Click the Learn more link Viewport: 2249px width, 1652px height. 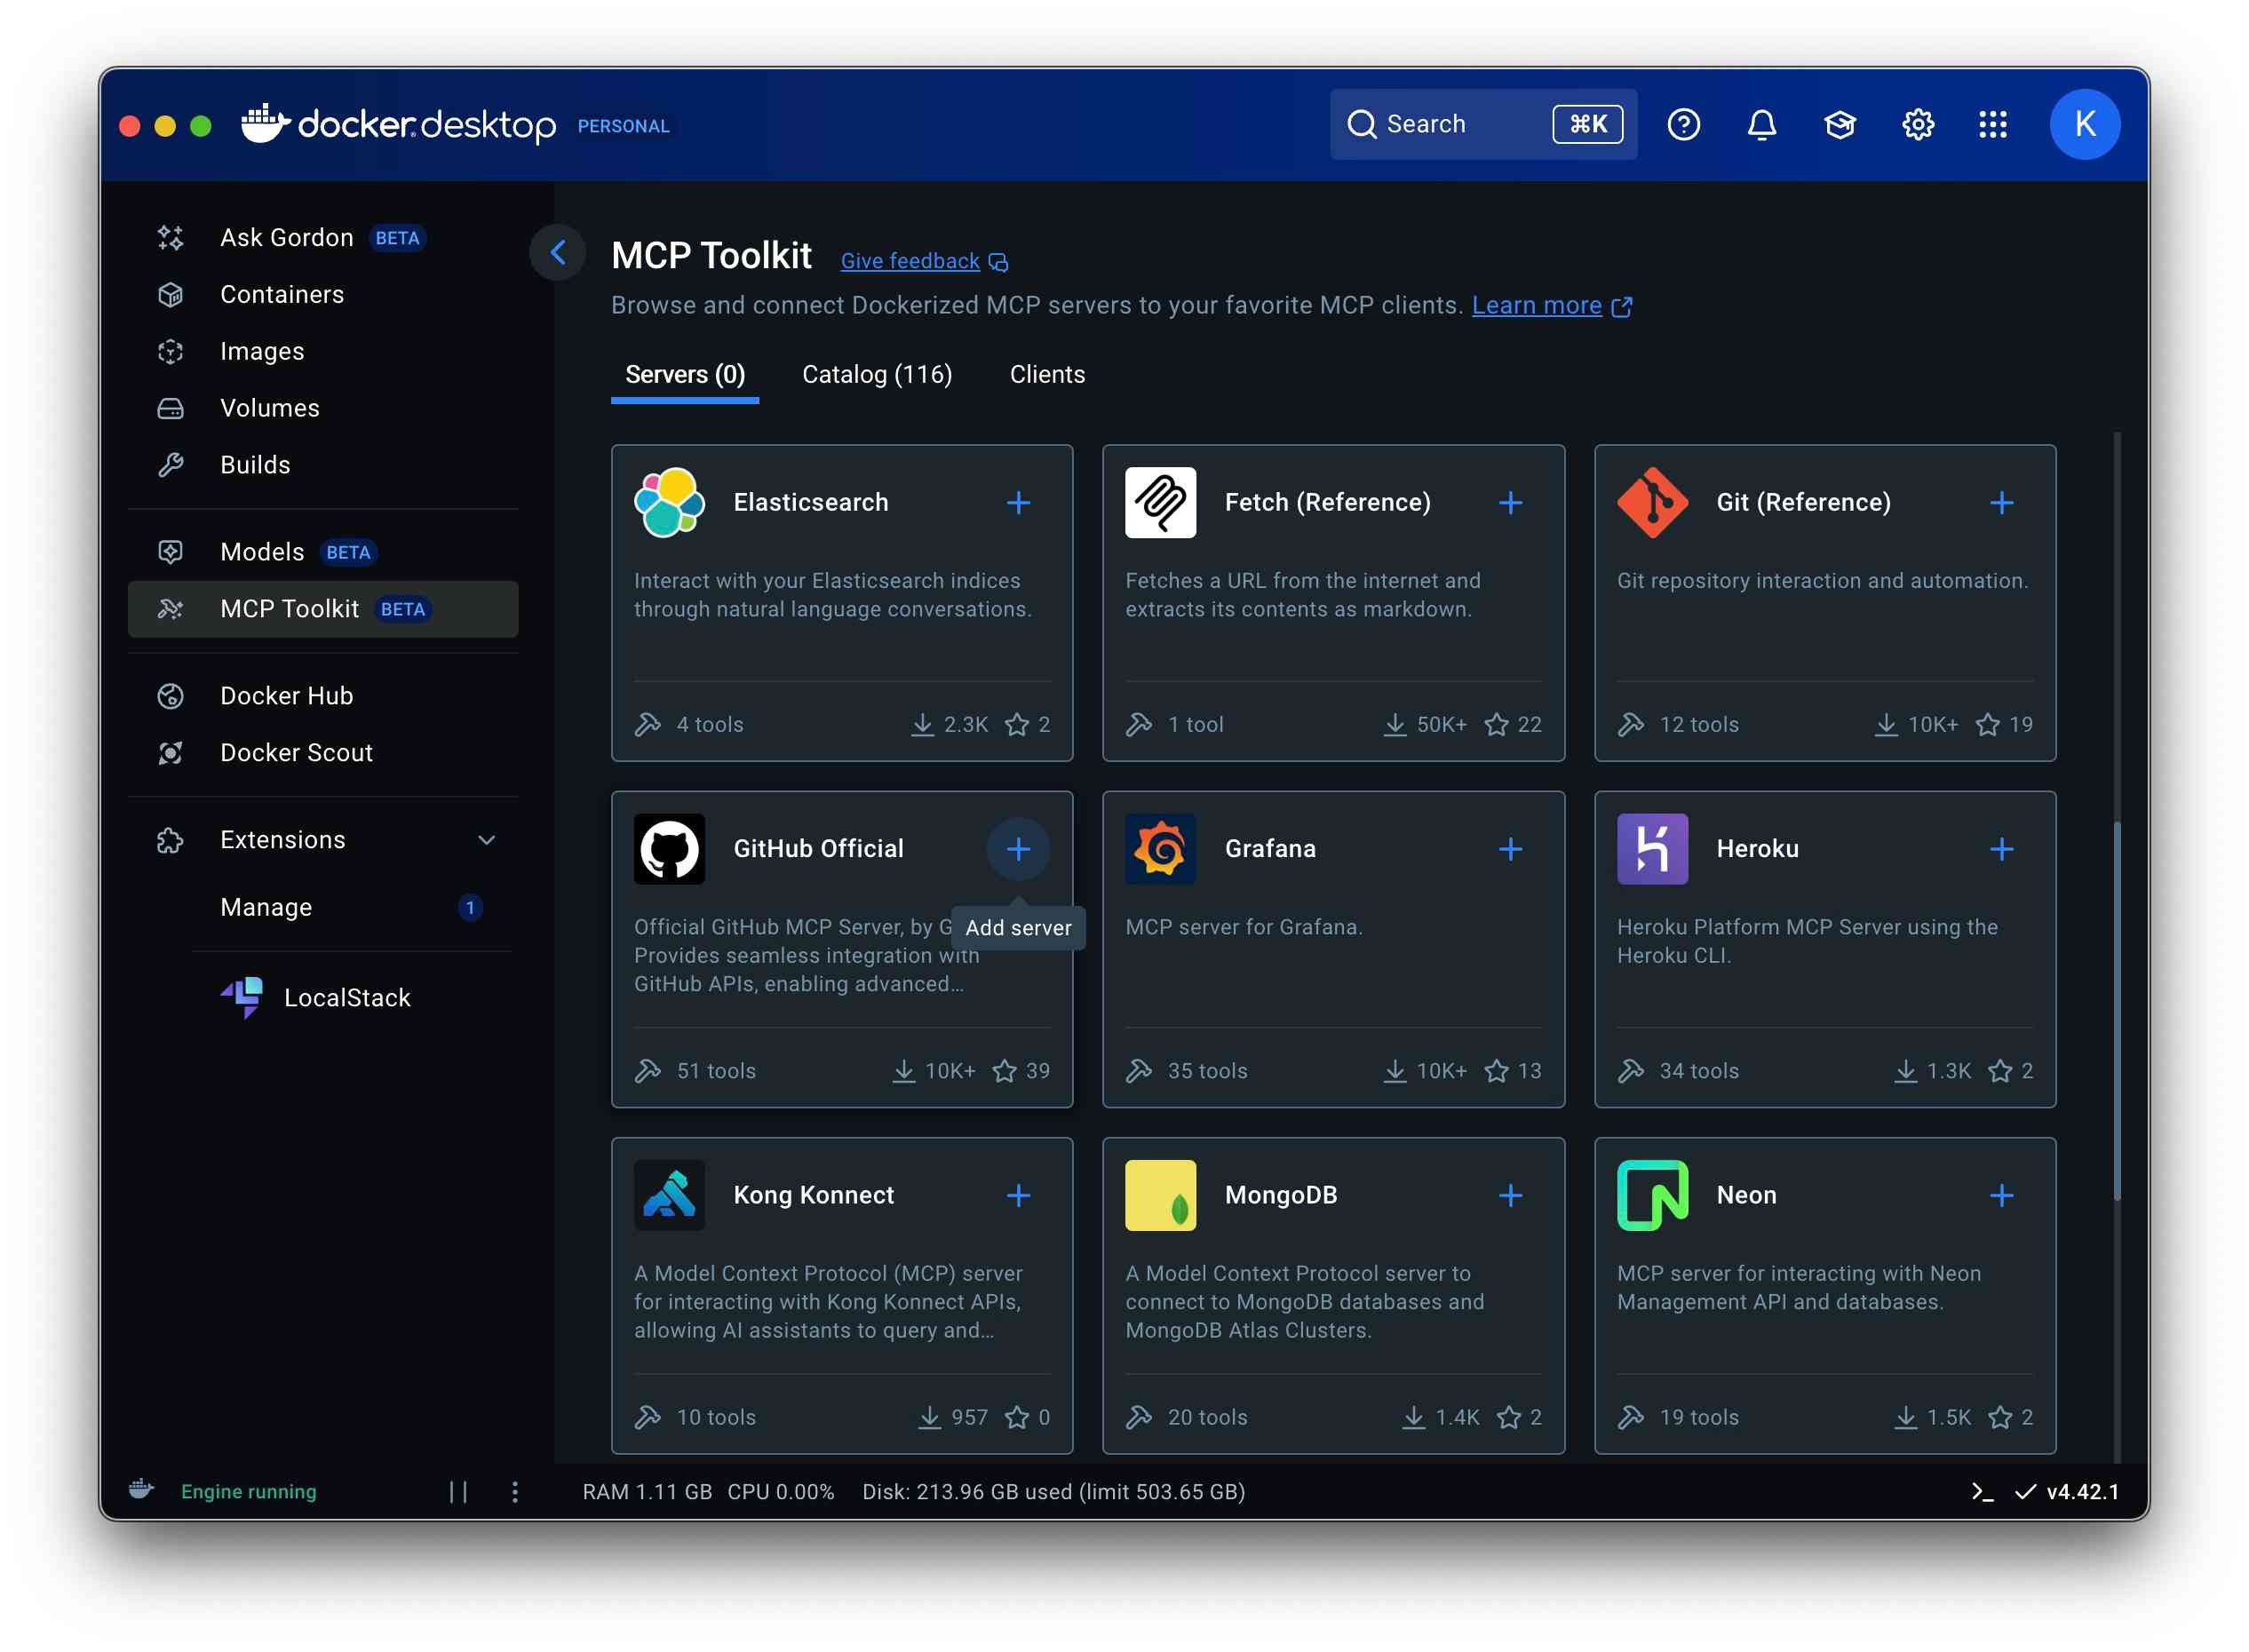click(x=1536, y=305)
